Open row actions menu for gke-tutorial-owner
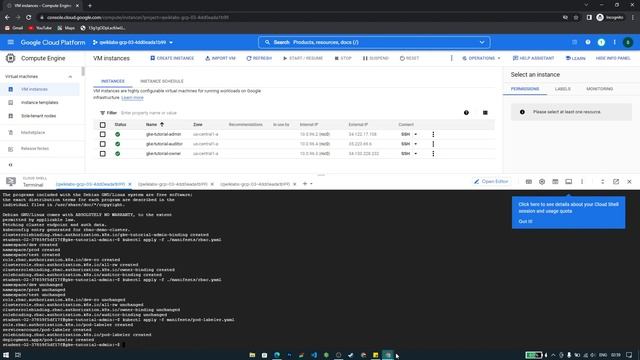Viewport: 640px width, 360px height. coord(433,154)
